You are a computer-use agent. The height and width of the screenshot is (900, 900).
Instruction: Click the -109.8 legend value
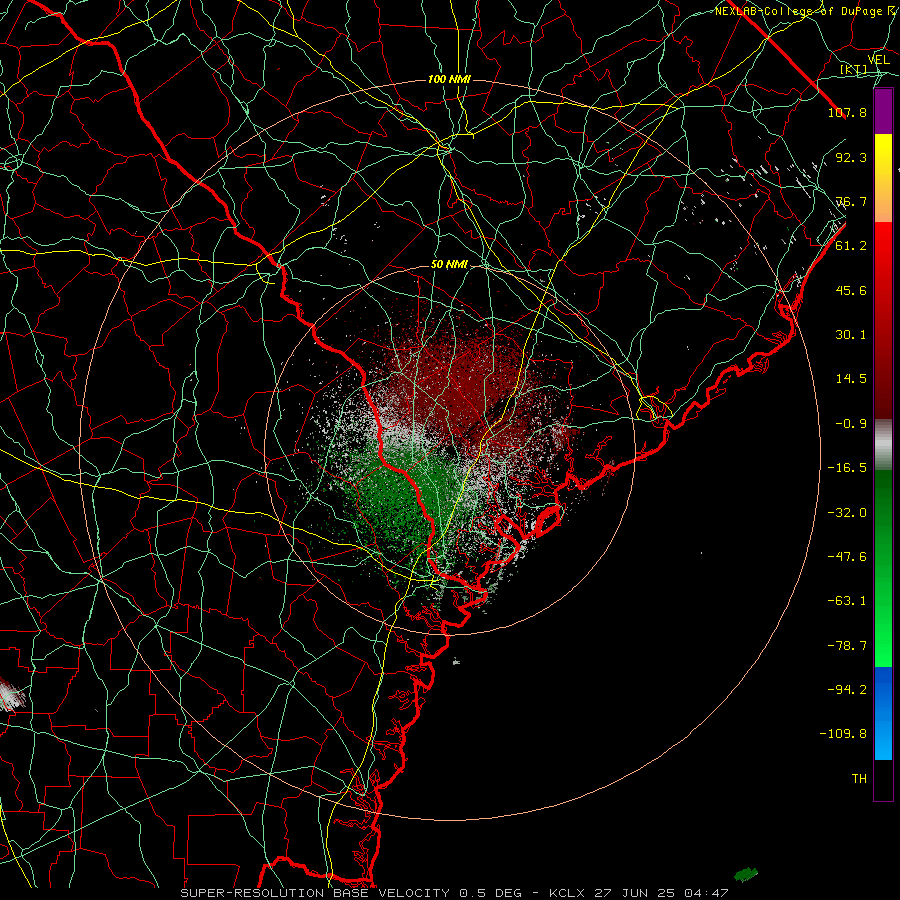click(x=843, y=734)
